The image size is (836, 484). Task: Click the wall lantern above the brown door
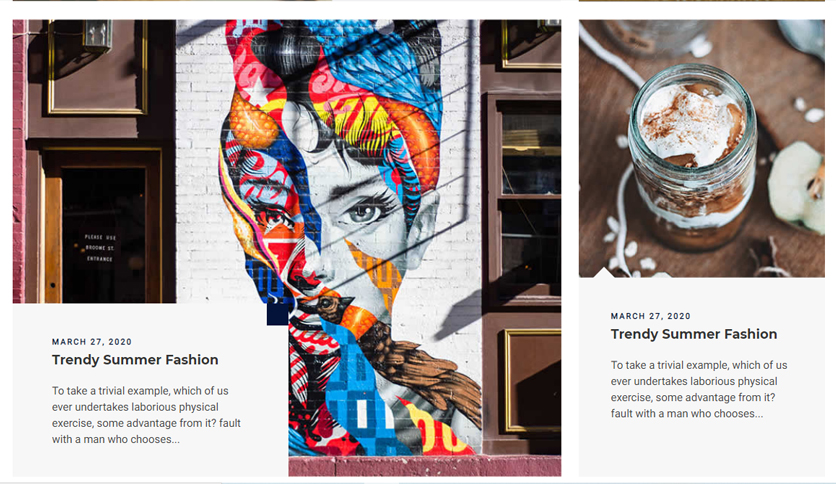coord(98,36)
